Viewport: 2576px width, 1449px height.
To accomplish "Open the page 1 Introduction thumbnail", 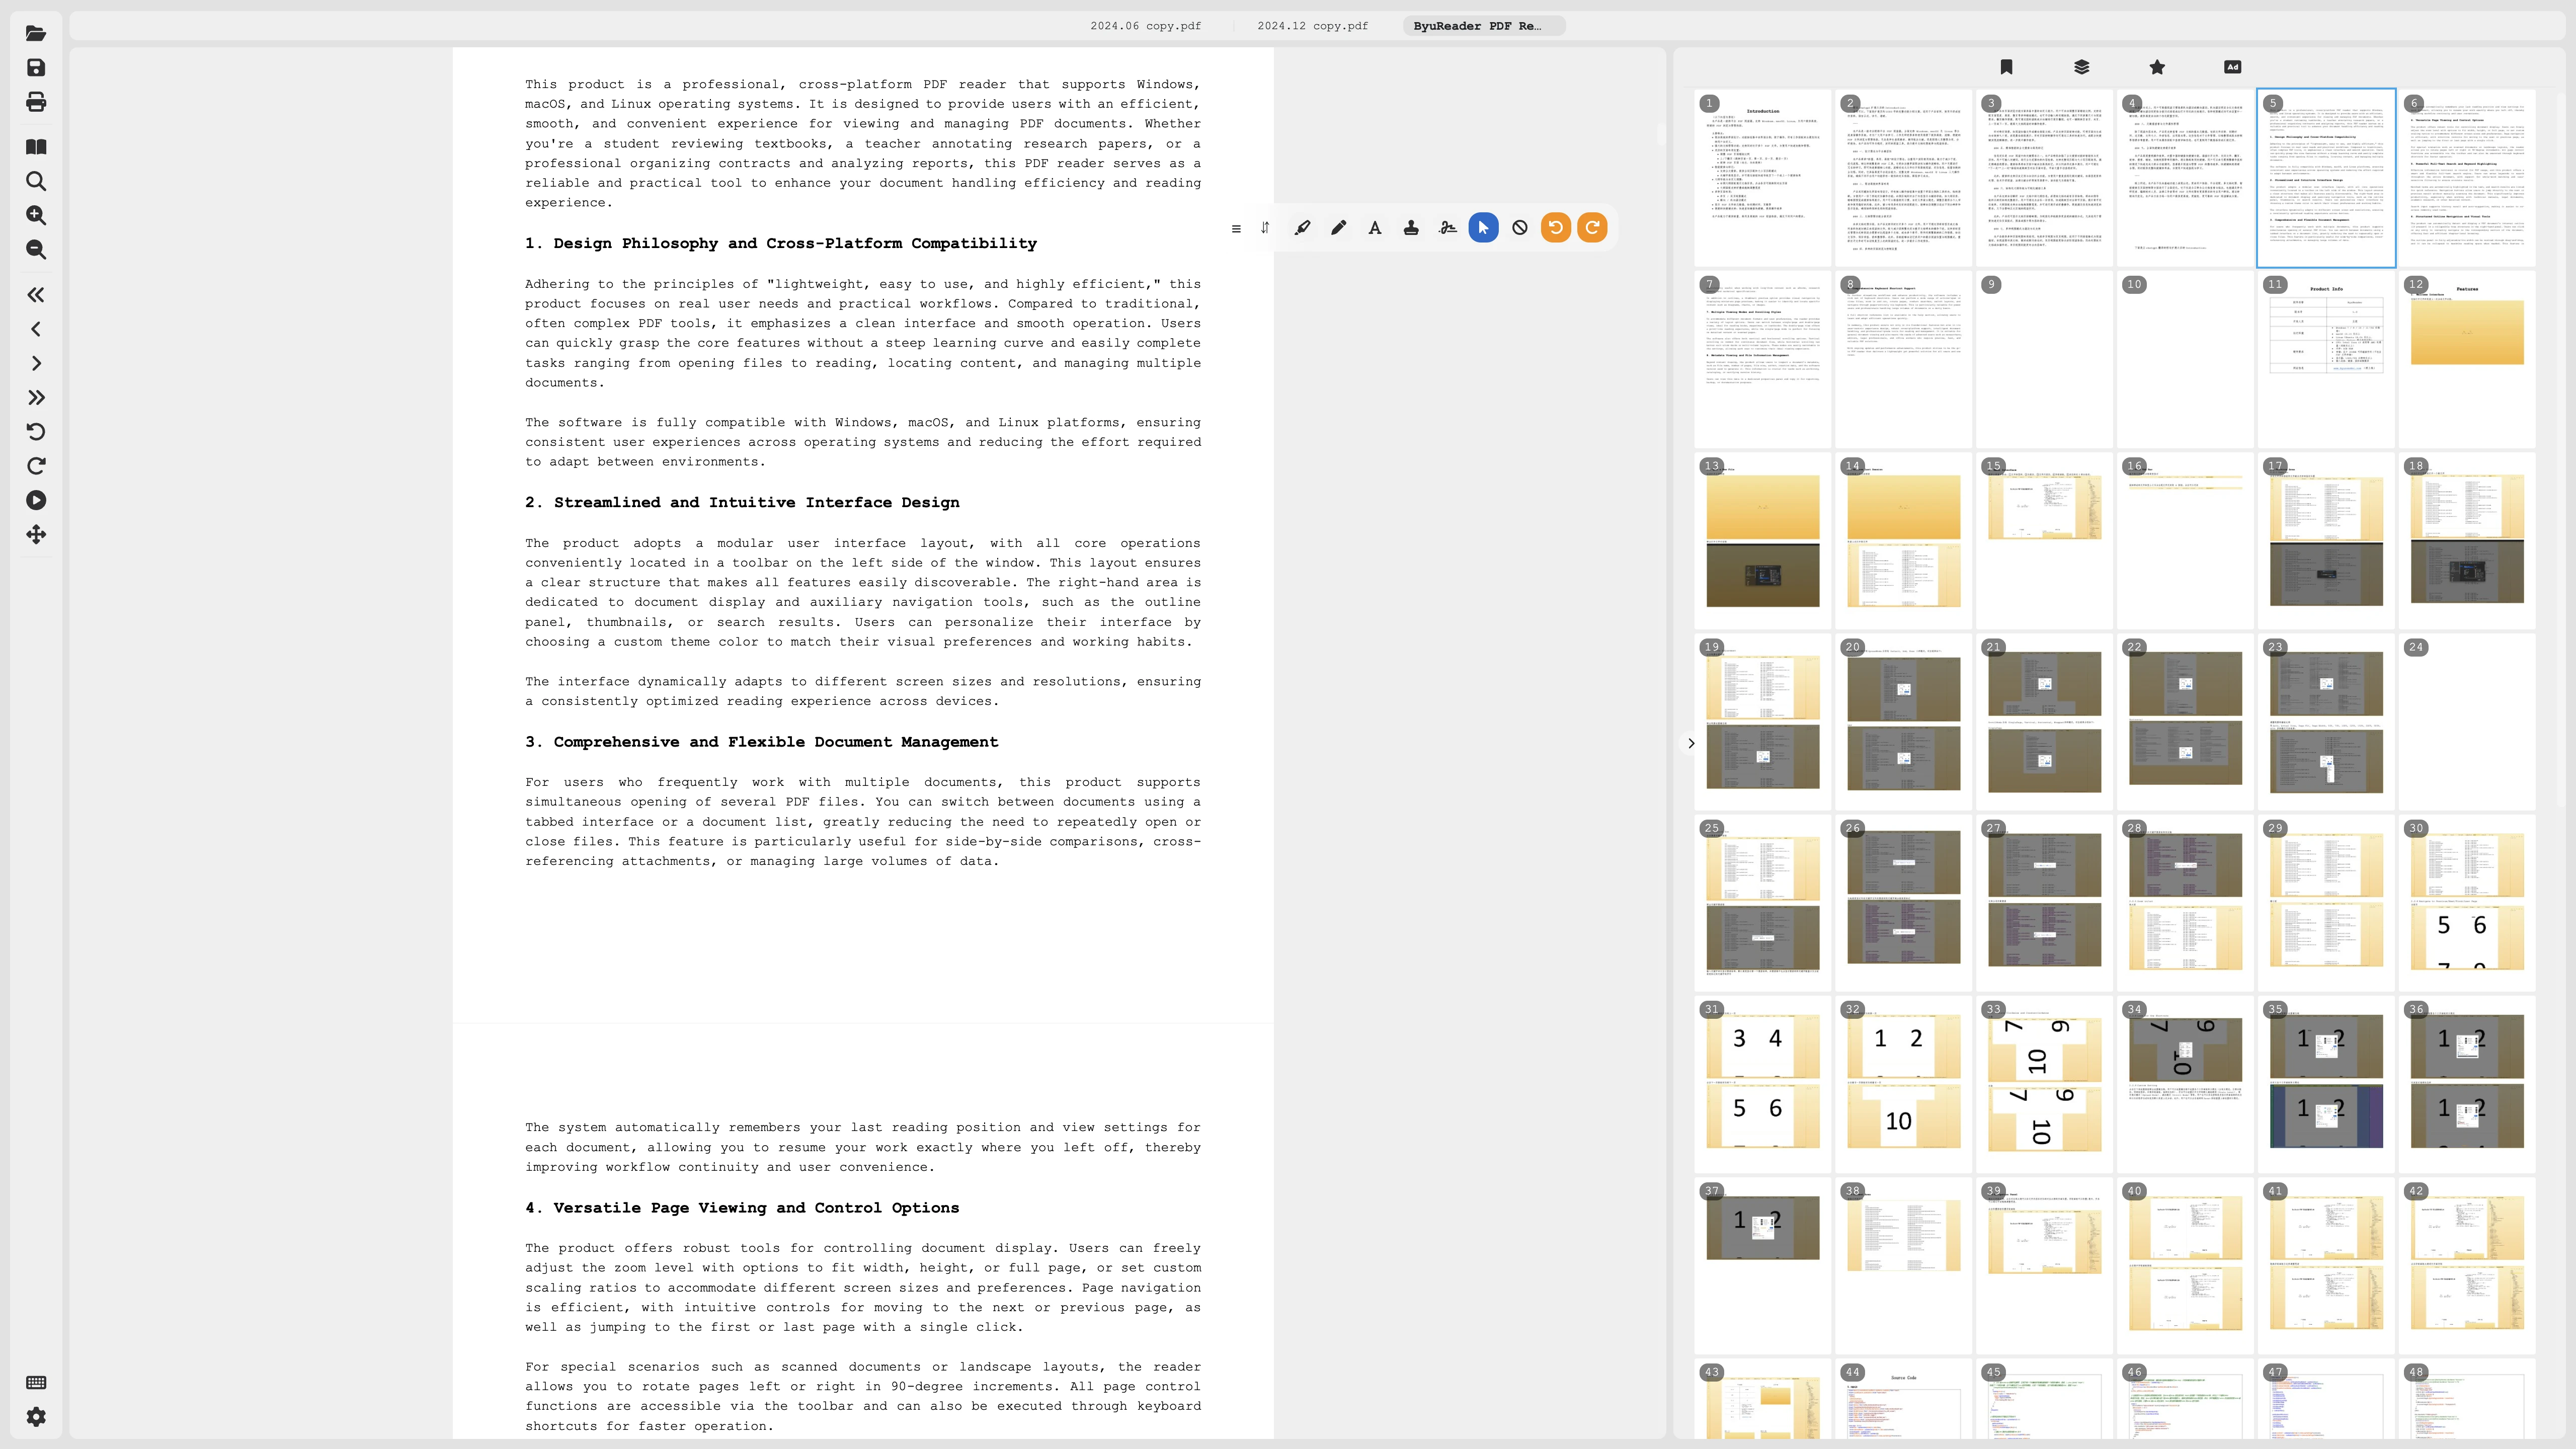I will (x=1763, y=178).
